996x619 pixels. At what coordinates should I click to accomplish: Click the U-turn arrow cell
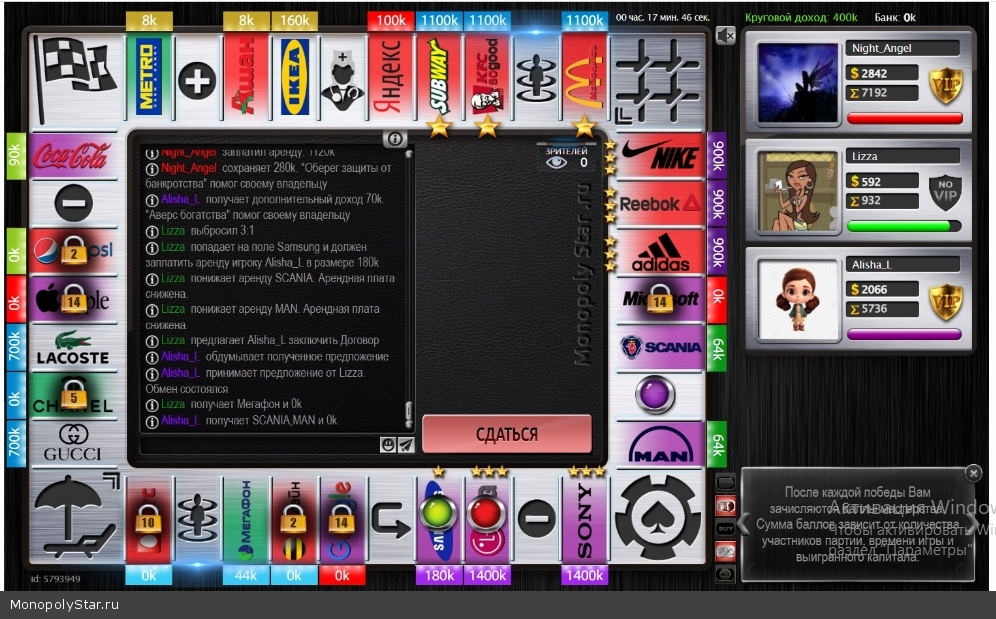pyautogui.click(x=391, y=519)
